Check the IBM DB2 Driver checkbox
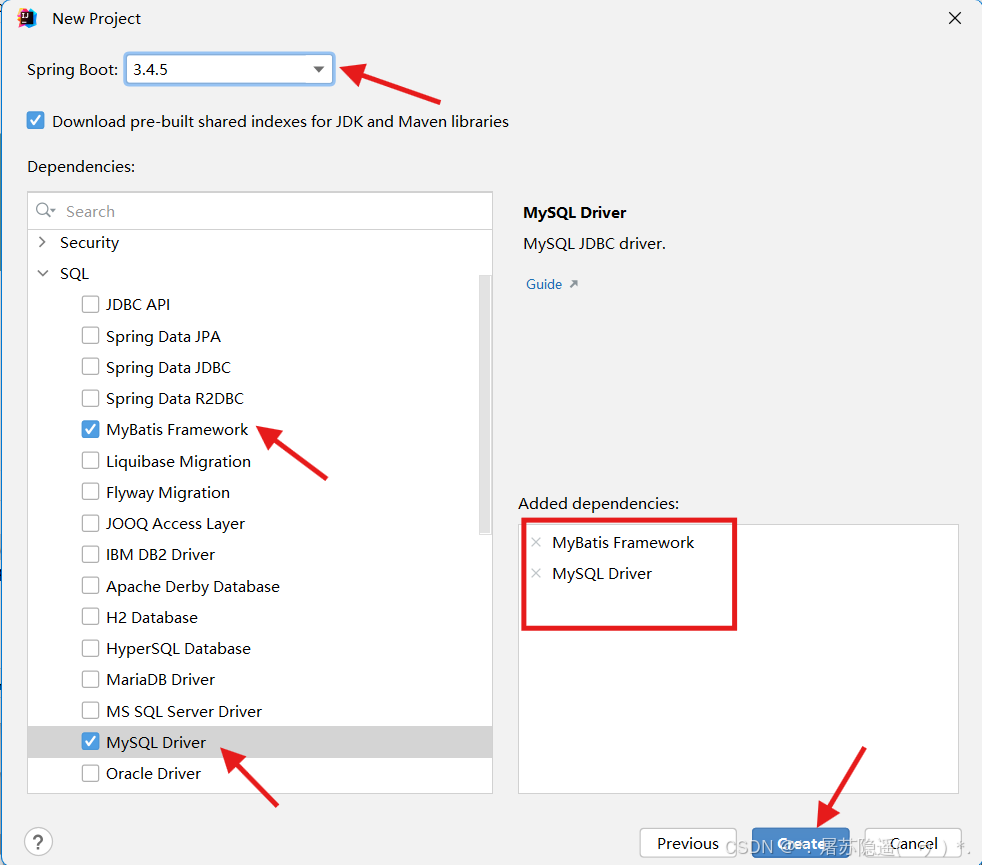This screenshot has width=982, height=865. pos(90,554)
